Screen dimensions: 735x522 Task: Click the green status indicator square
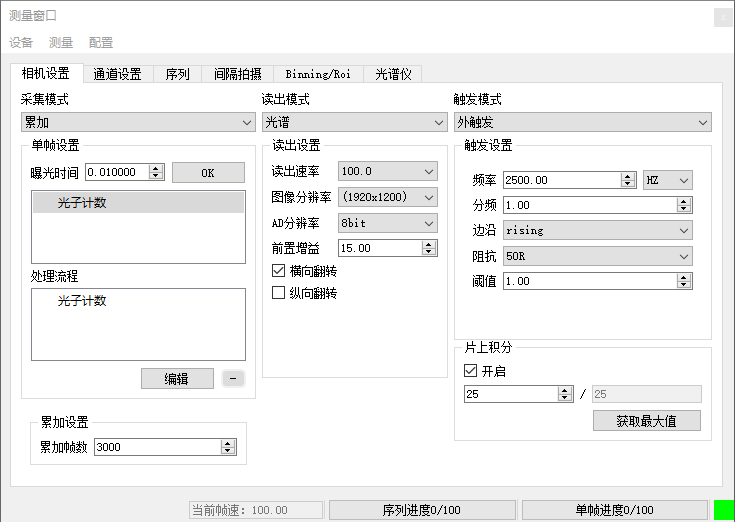[723, 510]
